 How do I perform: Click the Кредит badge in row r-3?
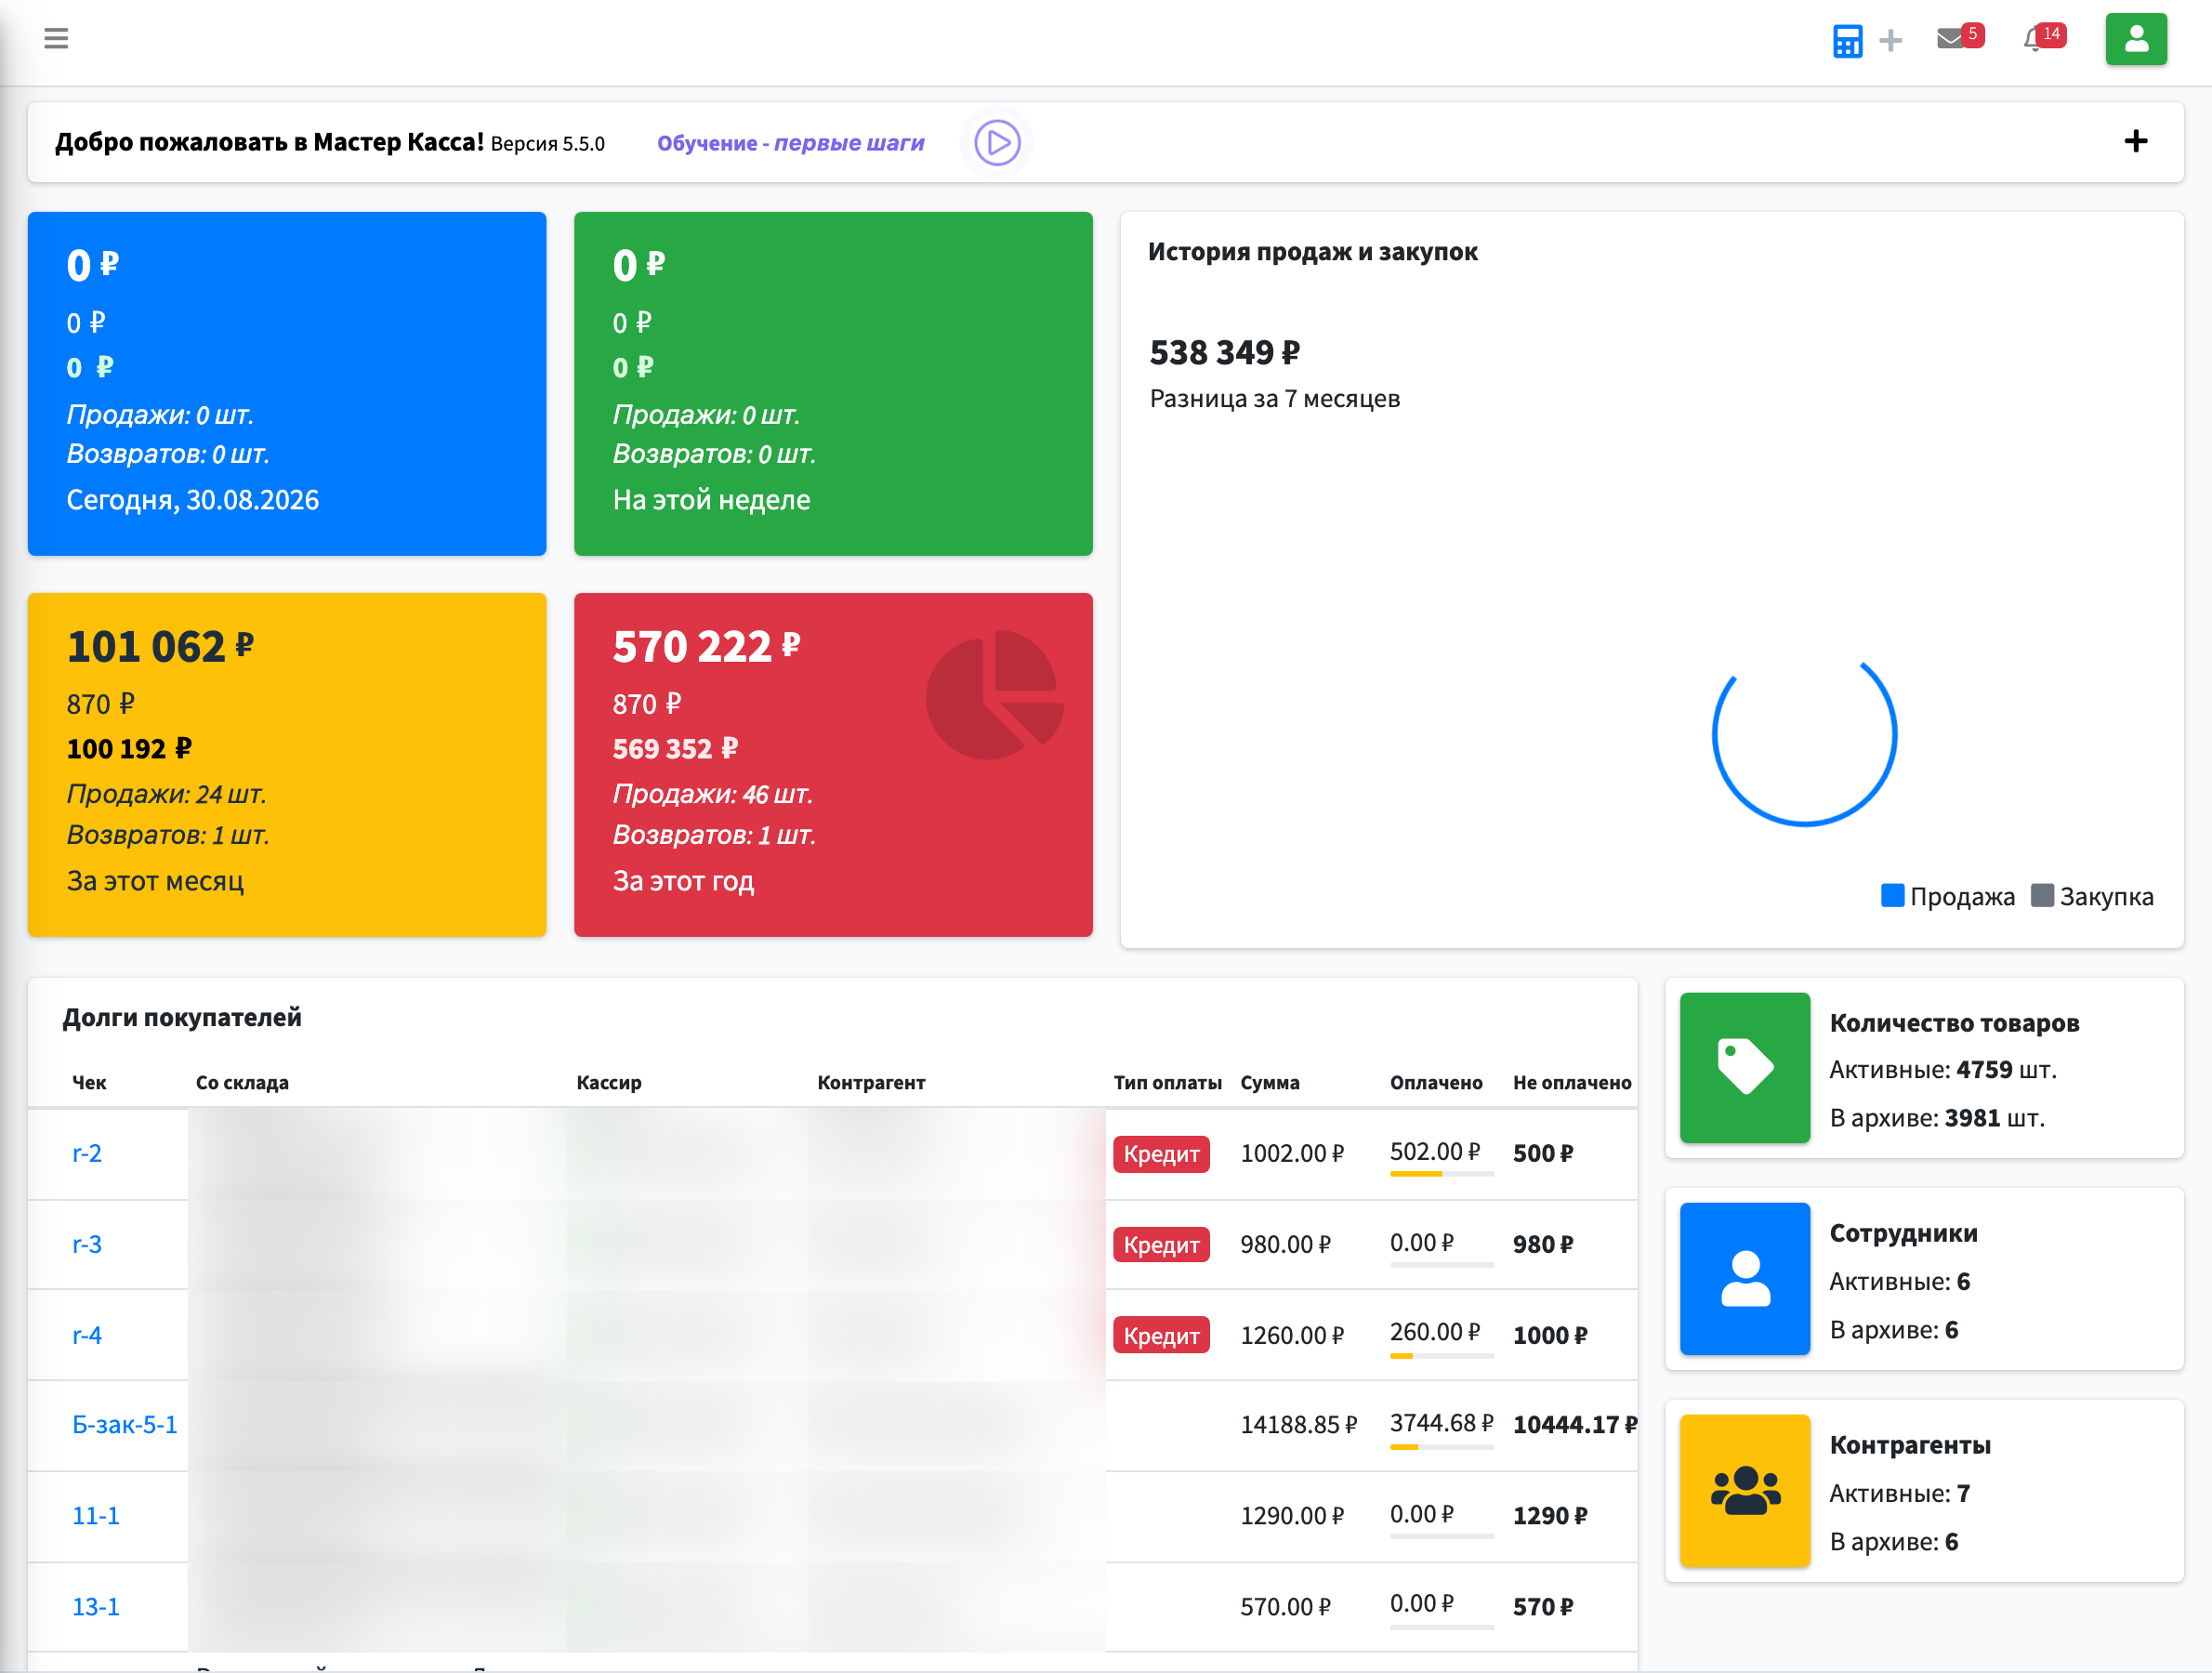point(1161,1245)
